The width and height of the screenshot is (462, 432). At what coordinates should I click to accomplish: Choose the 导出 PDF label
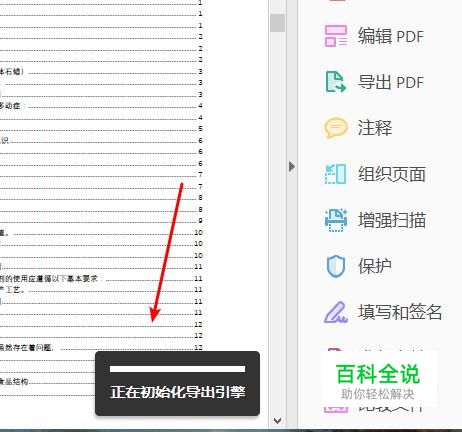pos(391,82)
